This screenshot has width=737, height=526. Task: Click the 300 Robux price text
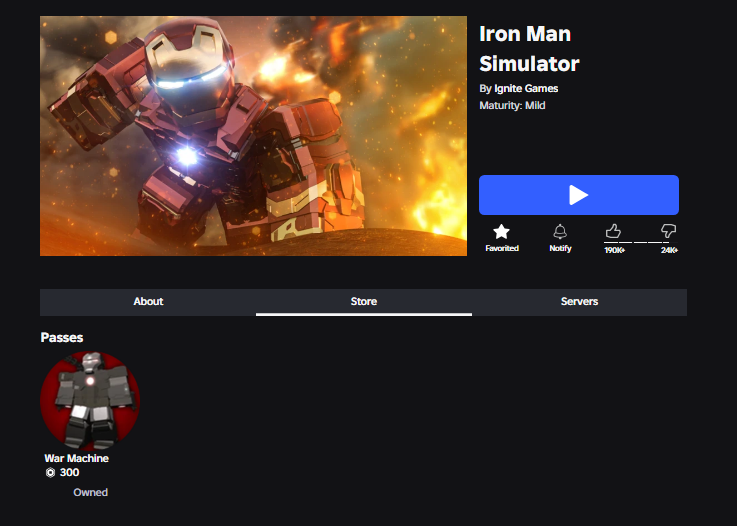70,472
